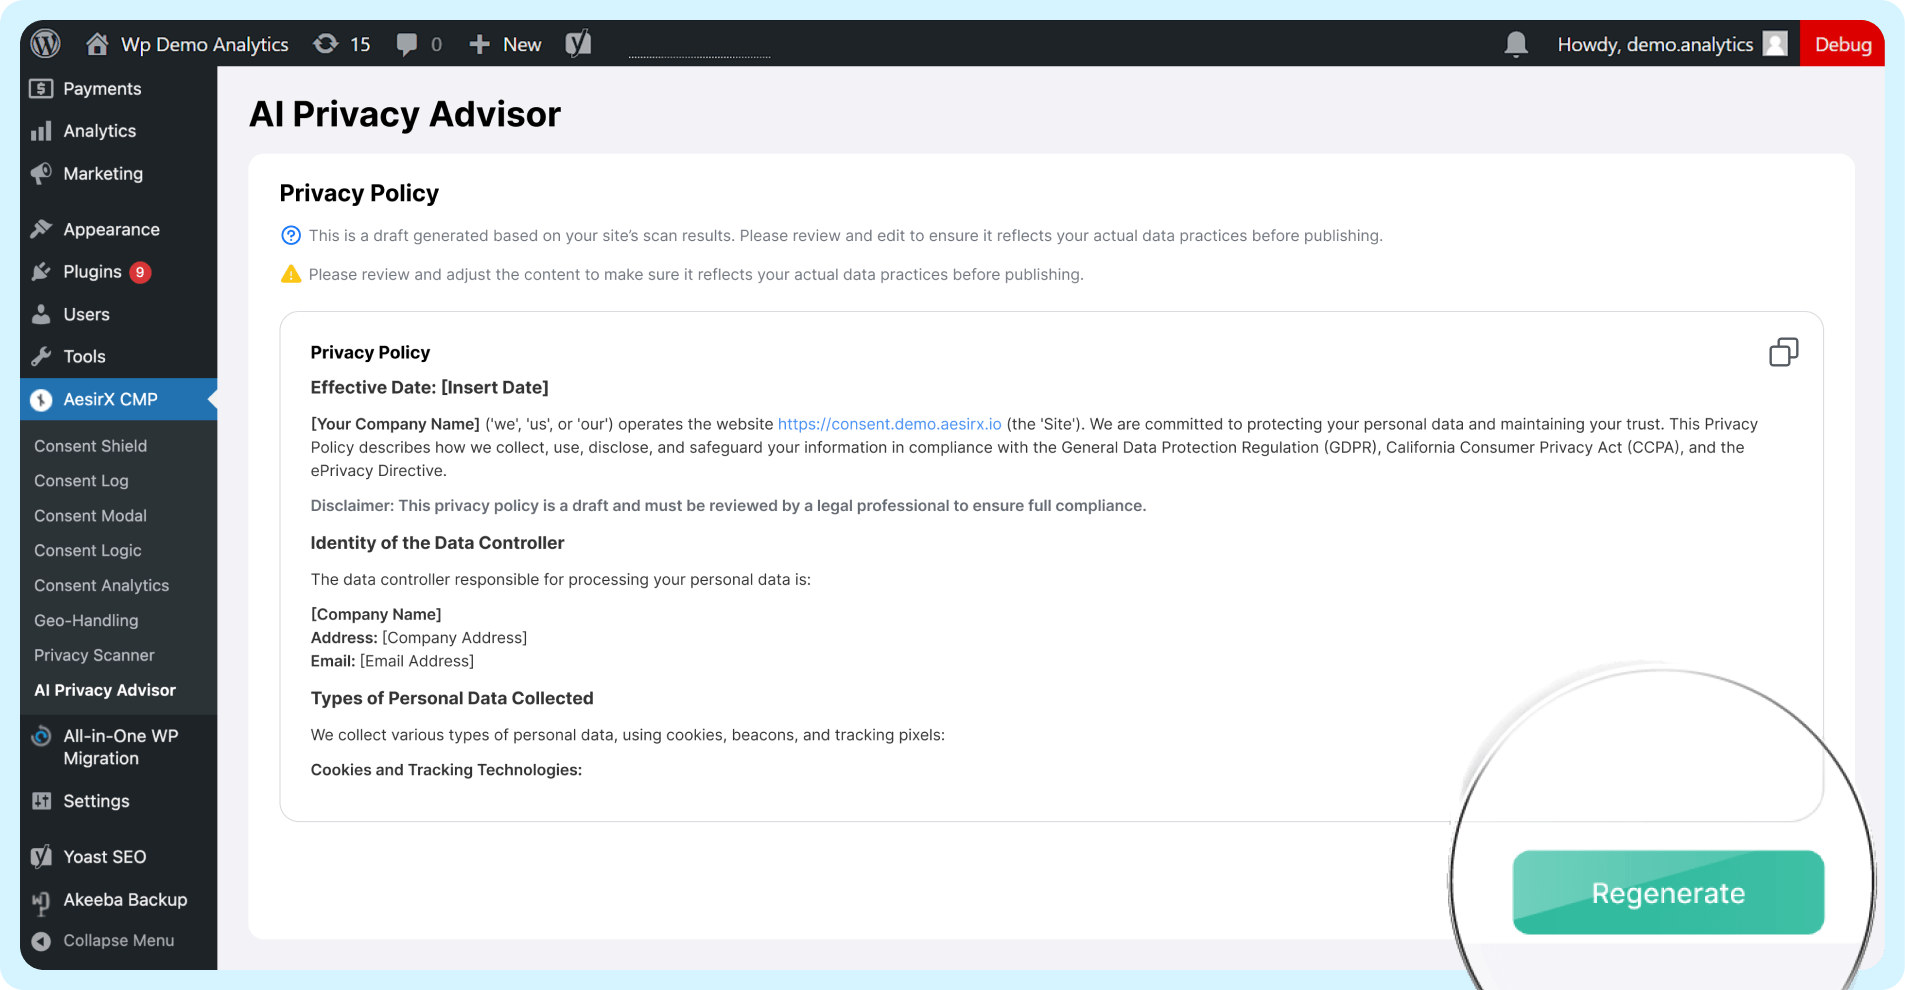Open the New content menu
This screenshot has height=990, width=1905.
[506, 44]
